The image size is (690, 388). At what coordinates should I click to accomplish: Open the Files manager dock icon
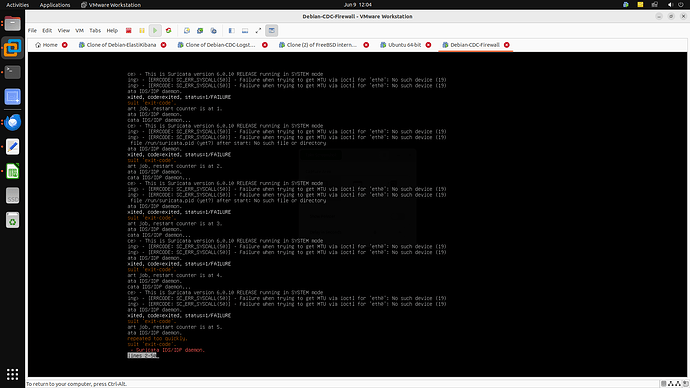tap(12, 23)
